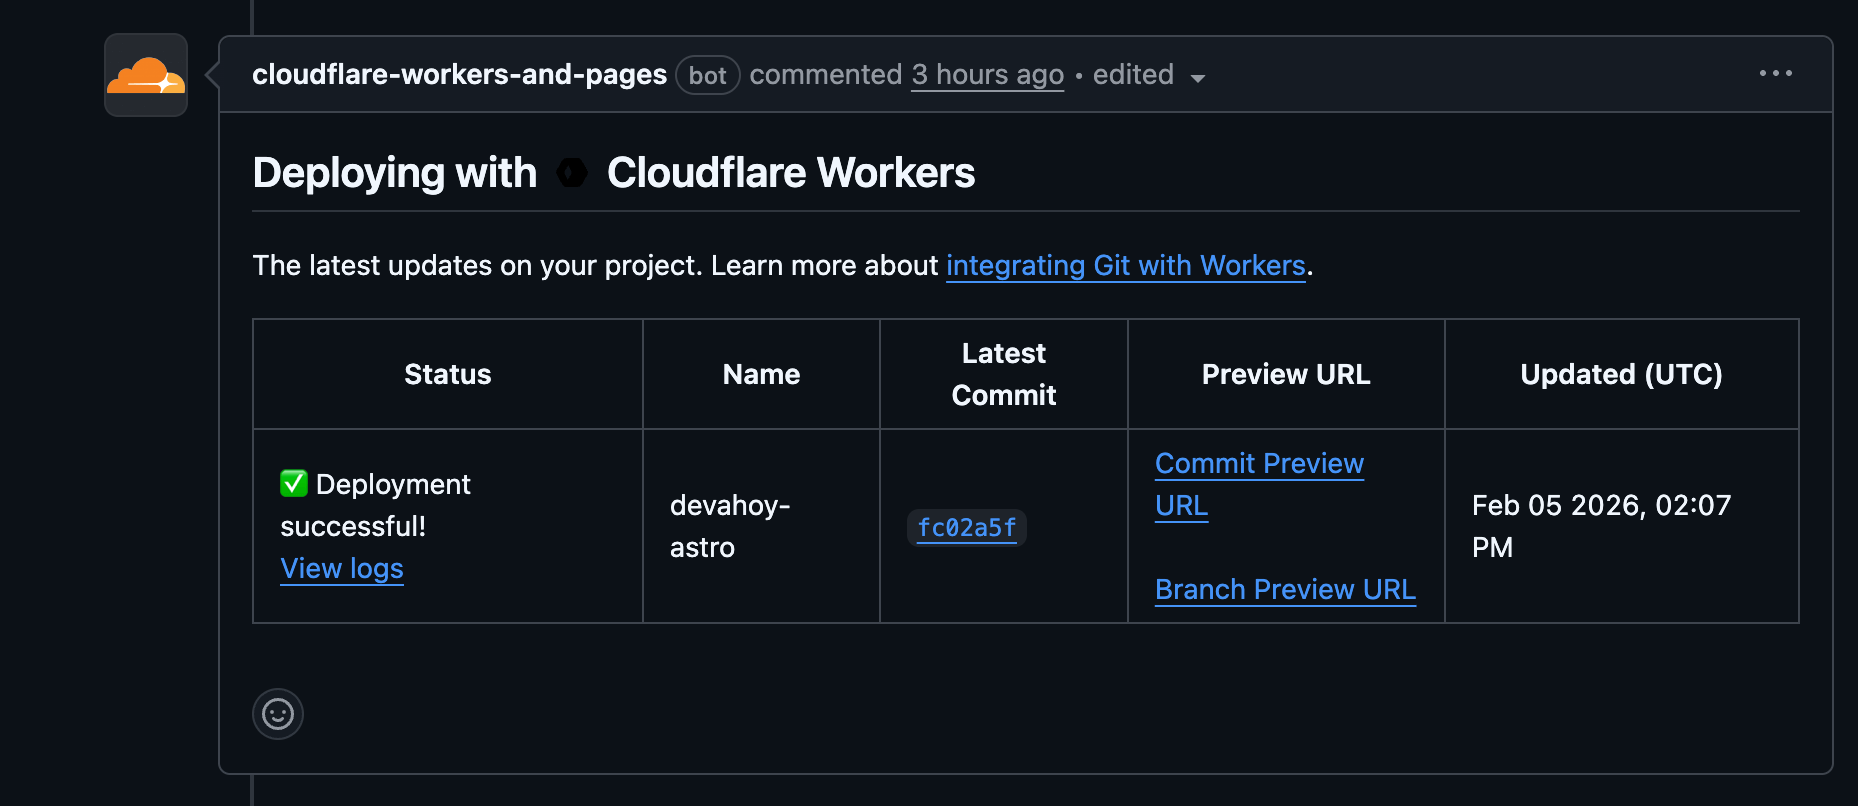Open cloudflare-workers-and-pages author profile
The image size is (1858, 806).
coord(459,75)
